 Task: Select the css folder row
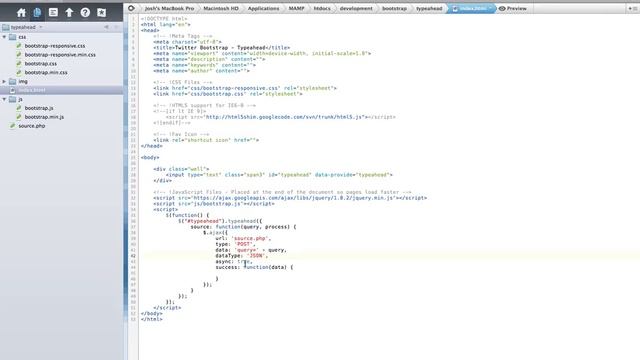click(61, 37)
